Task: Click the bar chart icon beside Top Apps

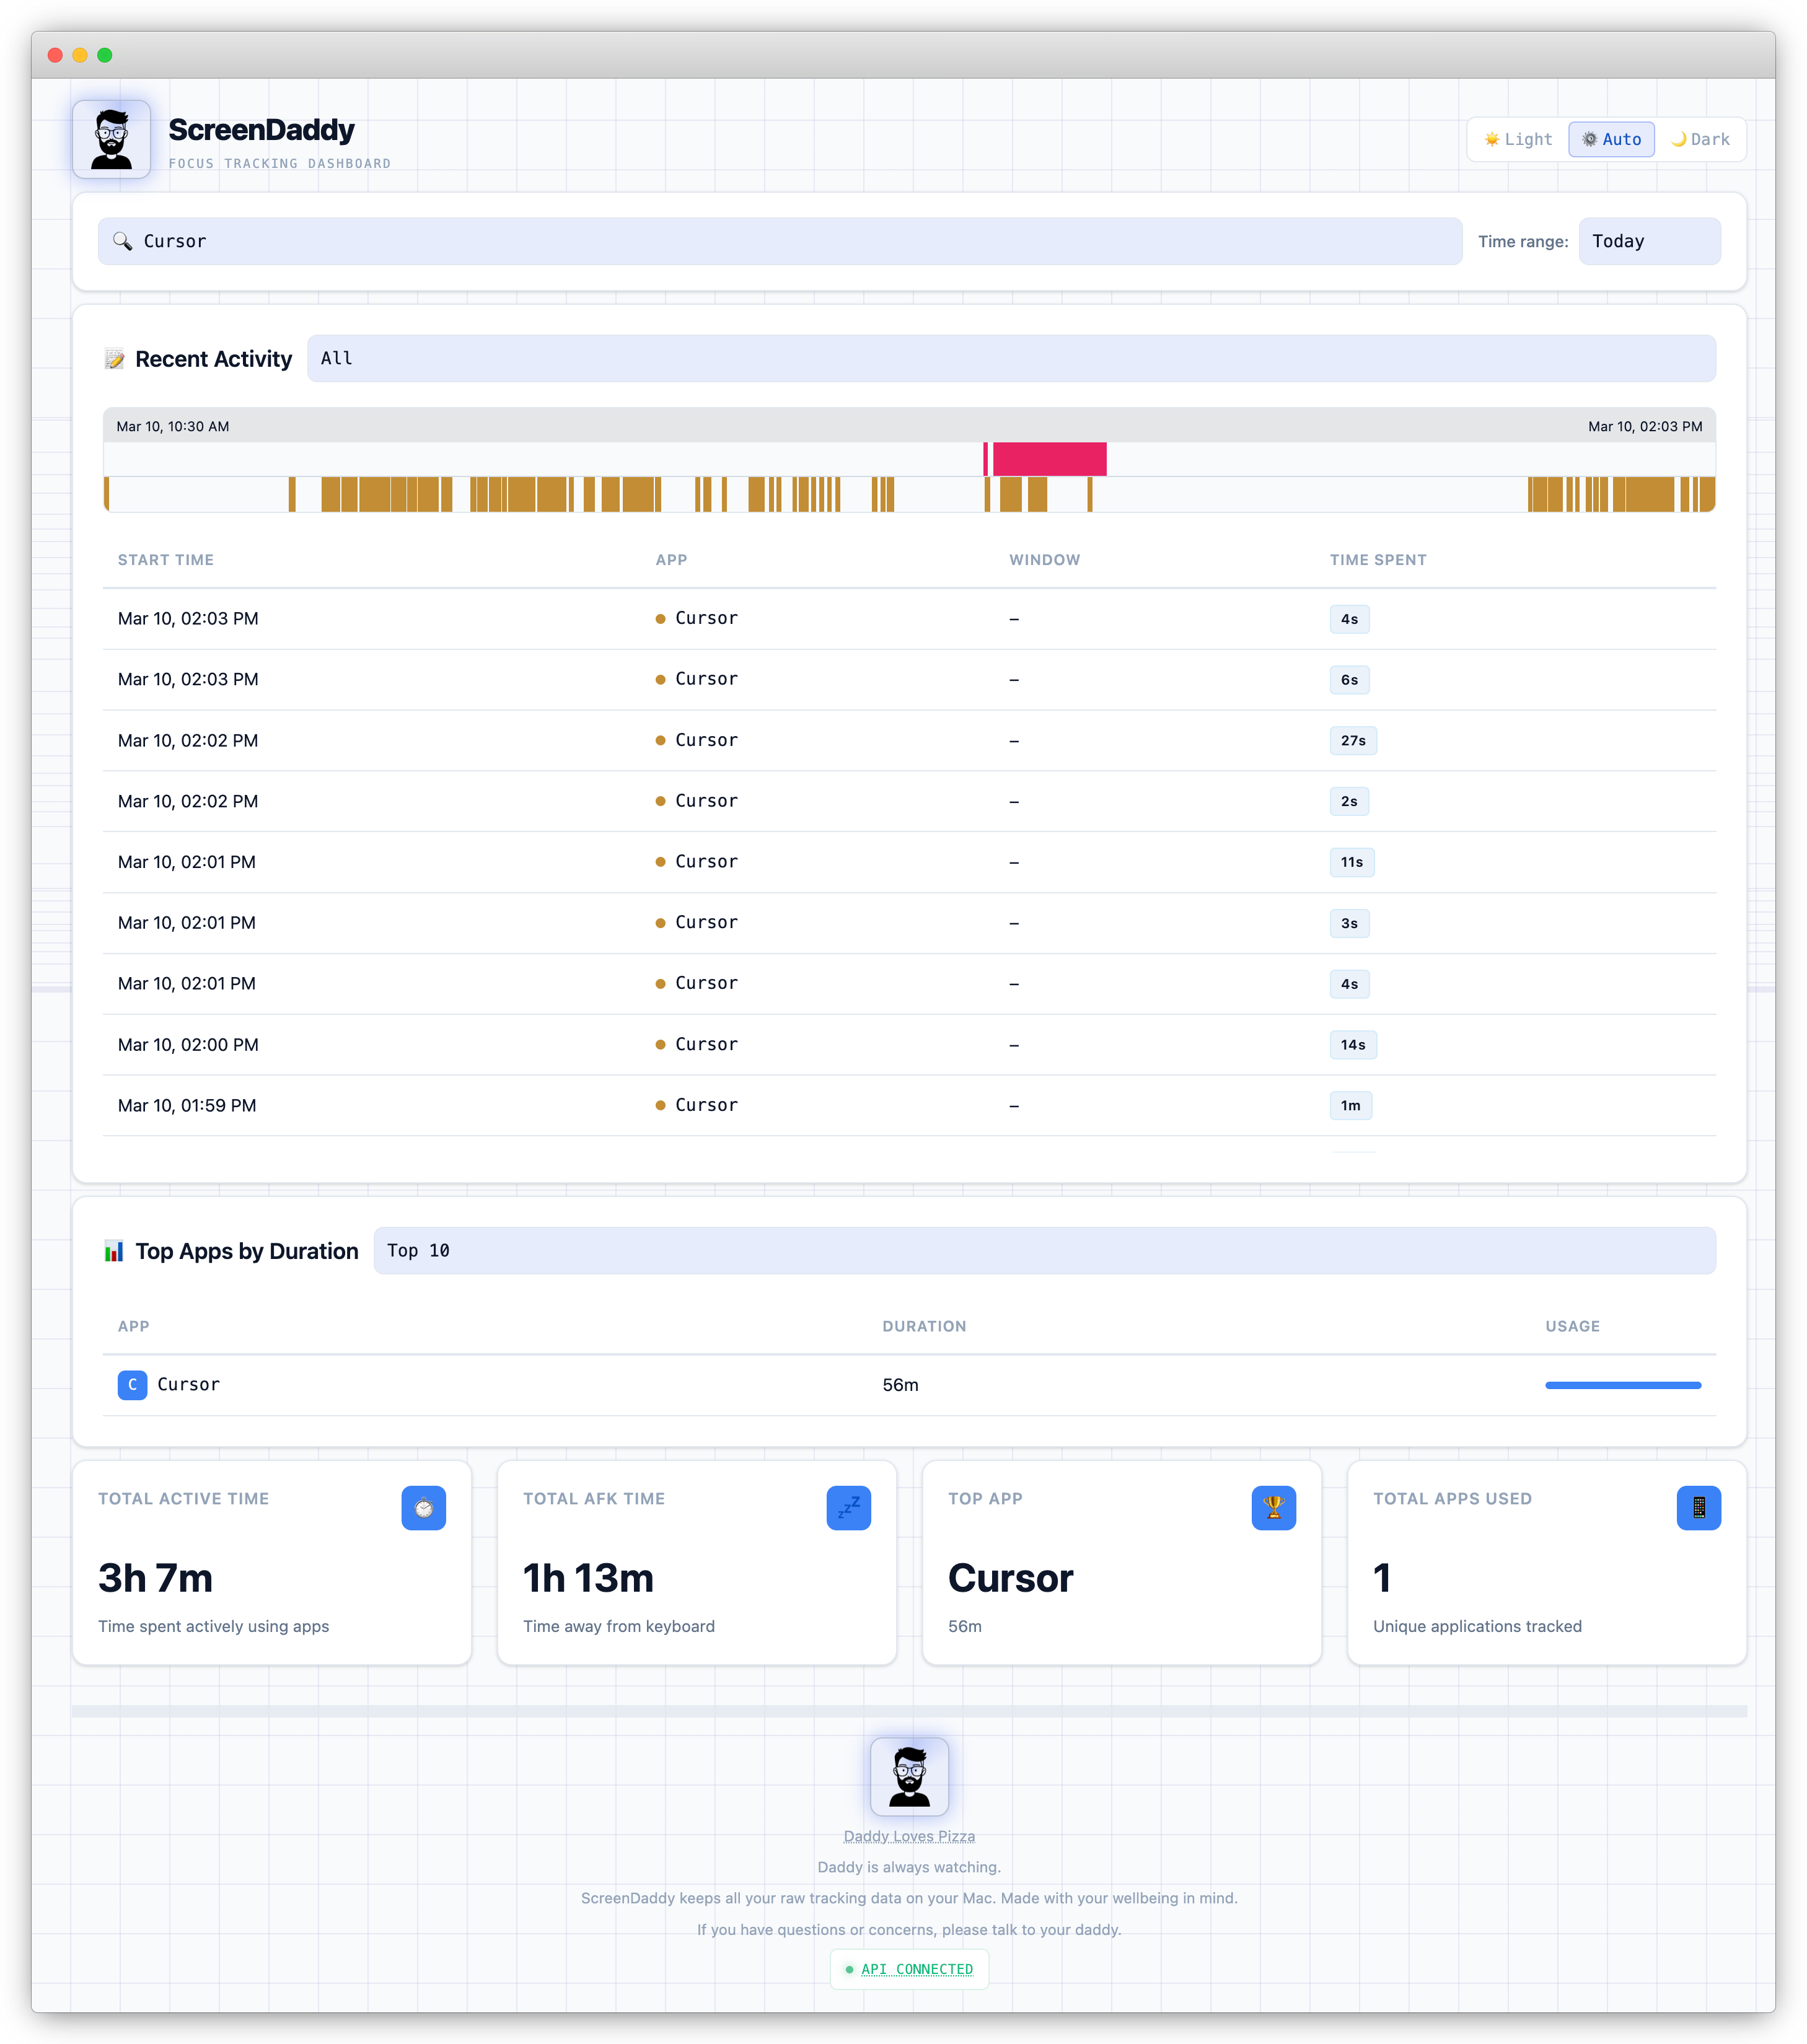Action: (x=114, y=1251)
